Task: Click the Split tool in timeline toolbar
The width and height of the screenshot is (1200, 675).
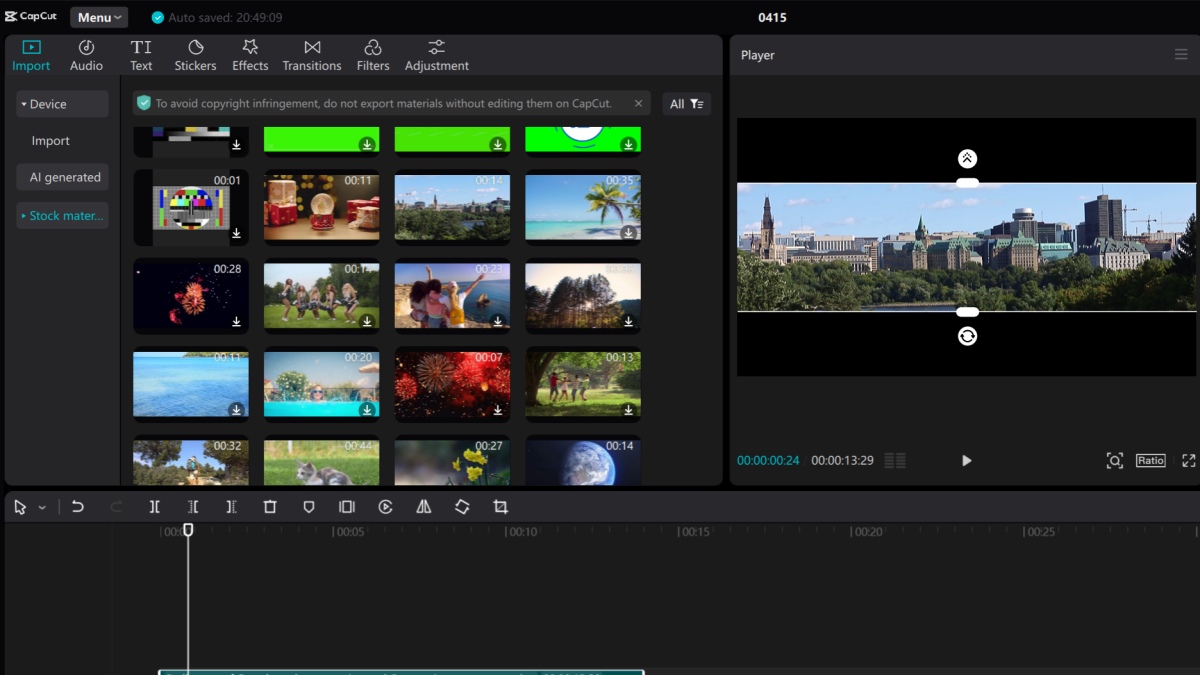Action: [x=155, y=507]
